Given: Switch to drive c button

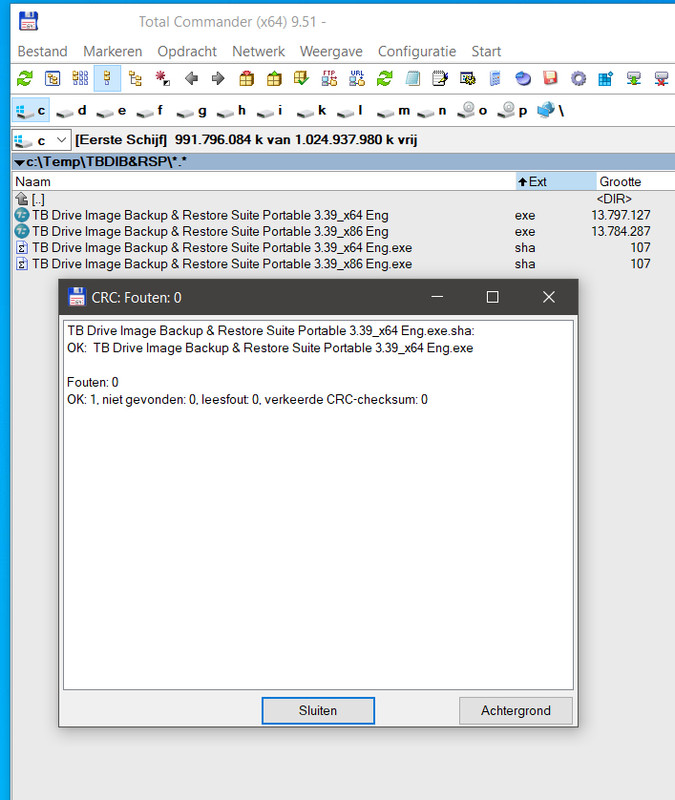Looking at the screenshot, I should pos(31,110).
